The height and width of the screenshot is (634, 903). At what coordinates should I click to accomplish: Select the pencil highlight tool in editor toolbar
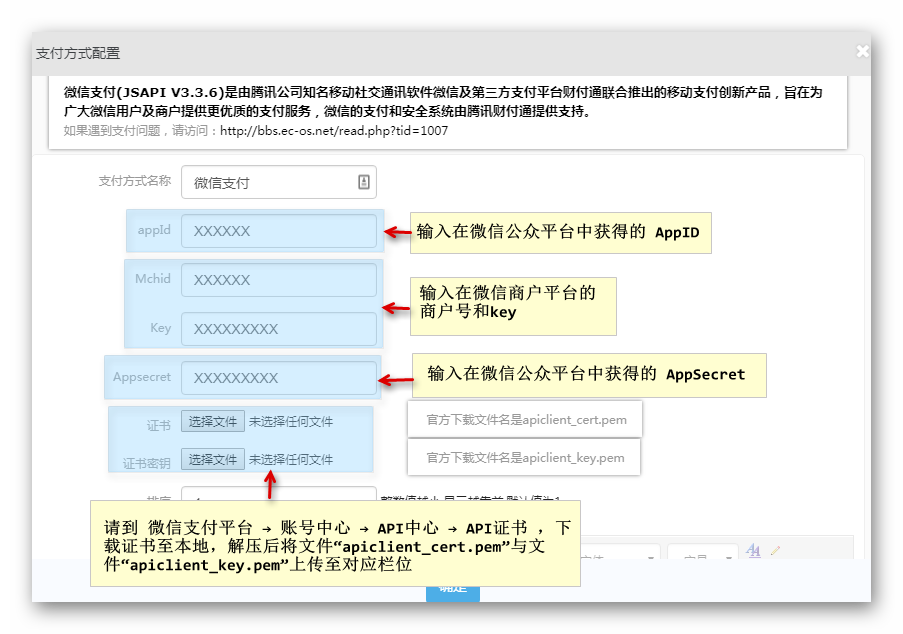775,551
